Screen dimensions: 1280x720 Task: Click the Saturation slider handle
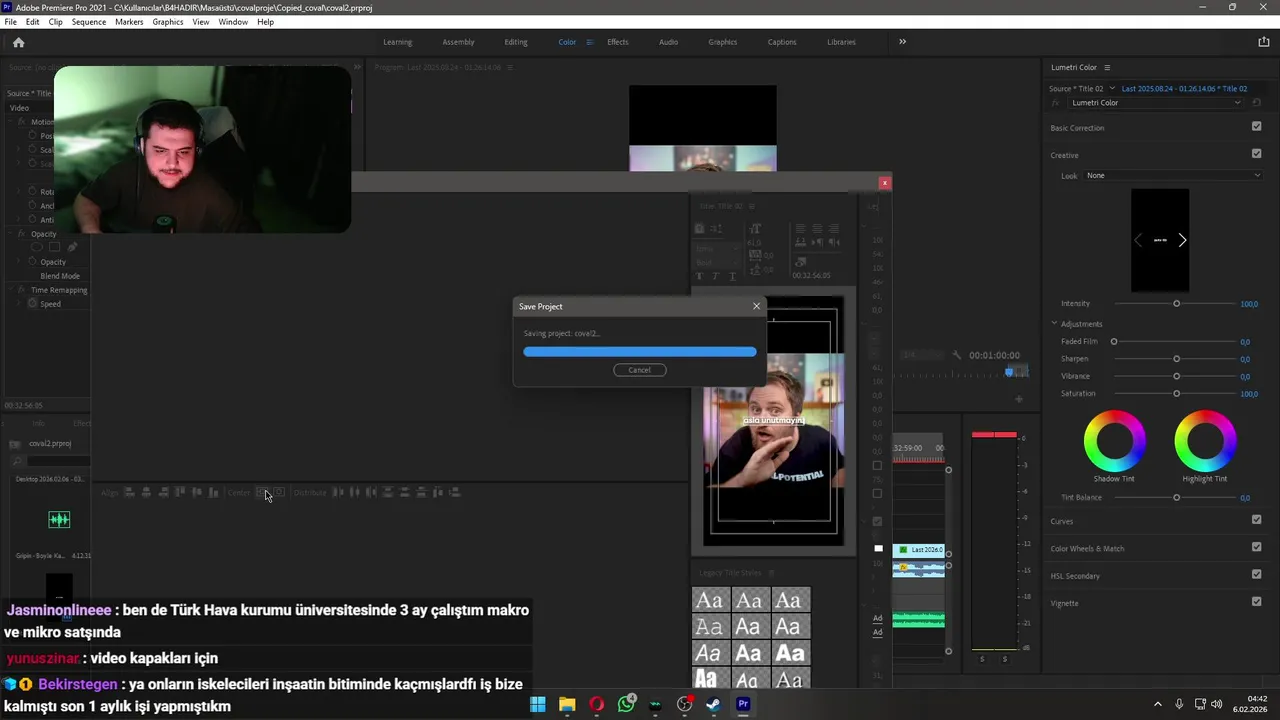click(1176, 394)
